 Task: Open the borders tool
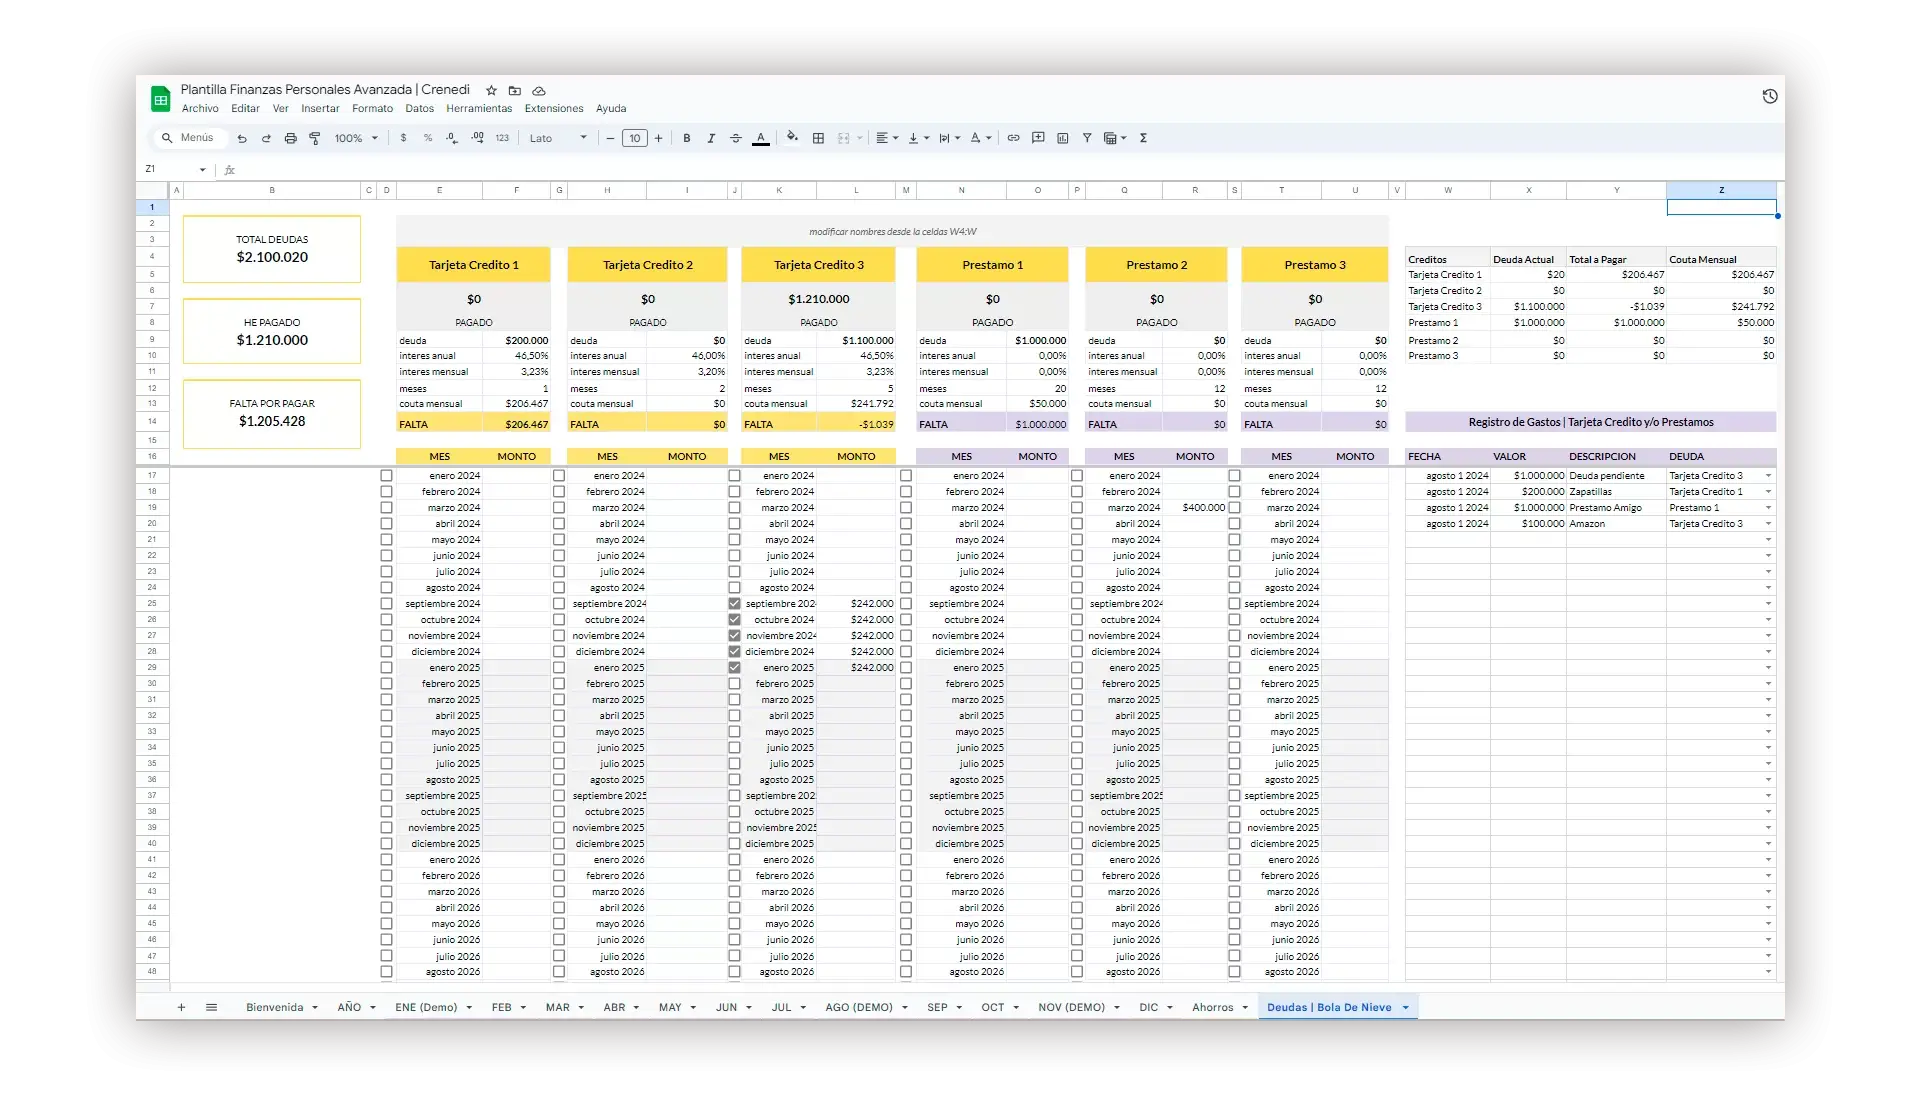coord(818,138)
